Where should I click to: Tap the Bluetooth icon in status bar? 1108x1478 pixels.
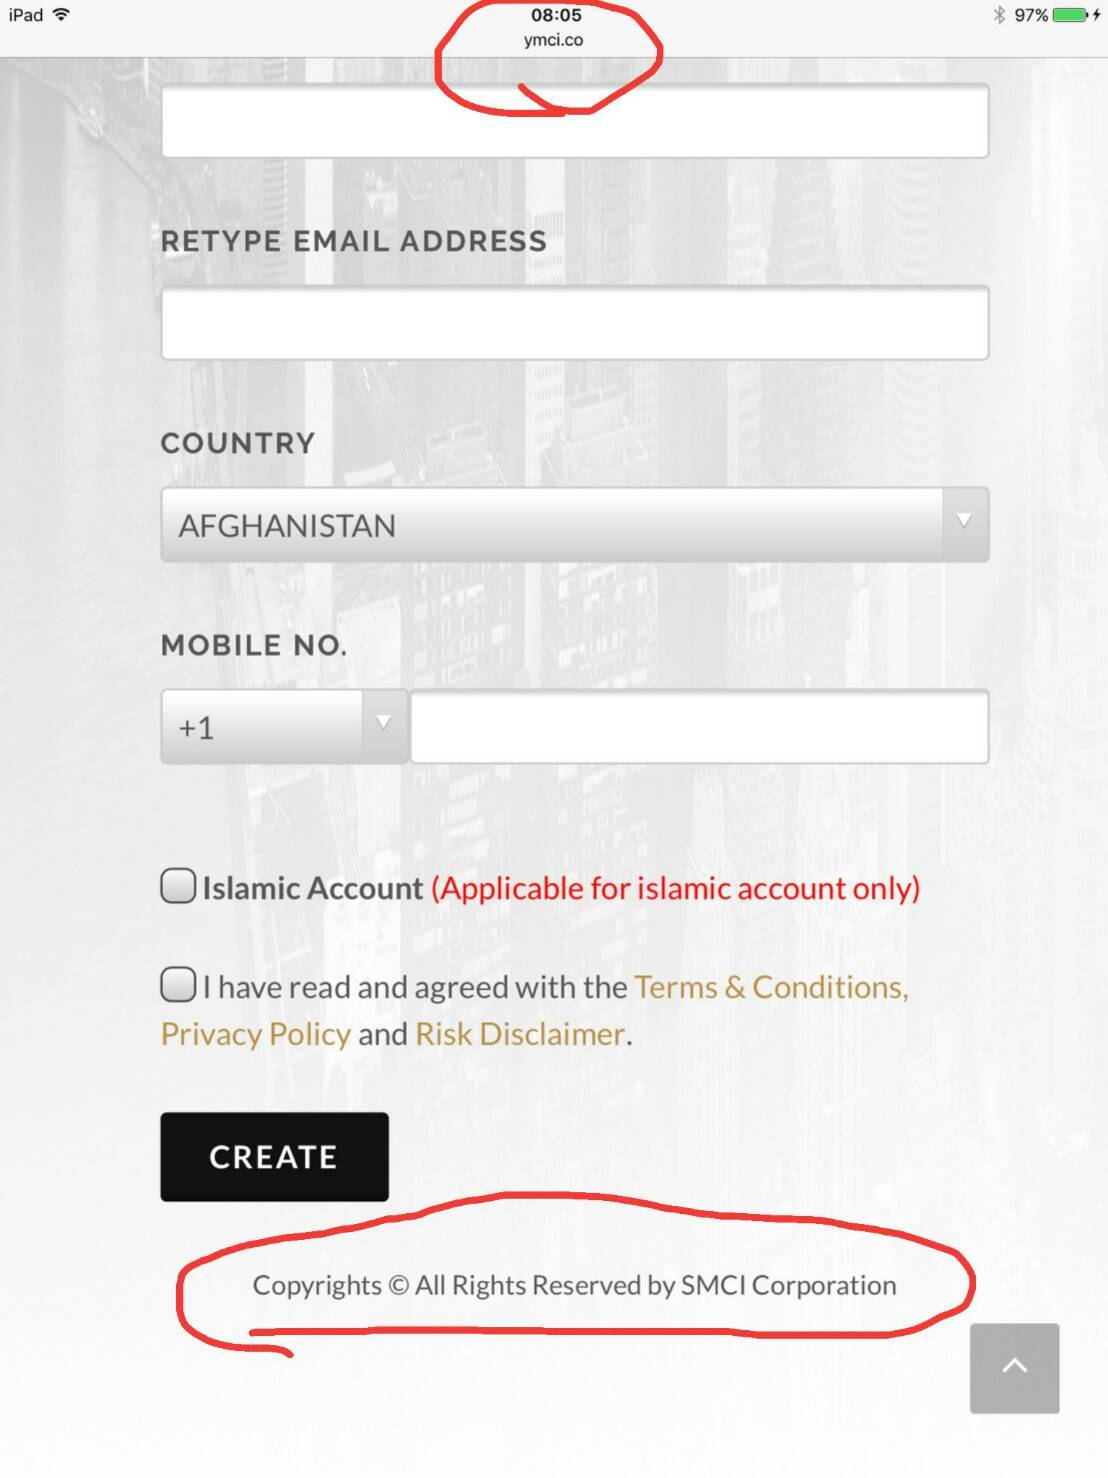999,15
